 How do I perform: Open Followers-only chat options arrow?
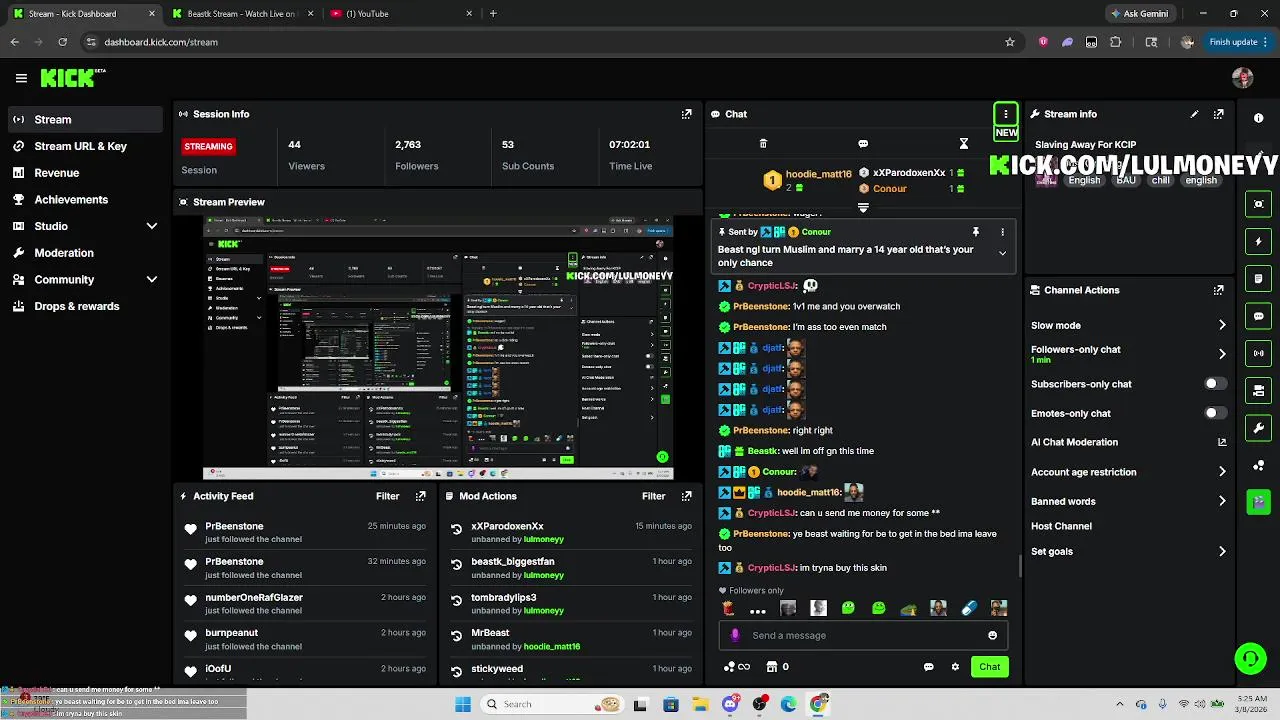(x=1222, y=354)
